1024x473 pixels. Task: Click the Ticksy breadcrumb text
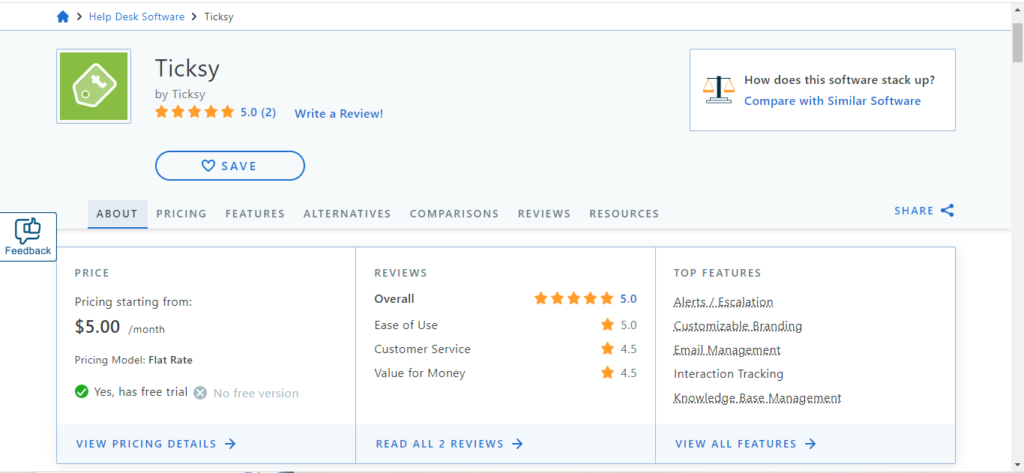218,17
